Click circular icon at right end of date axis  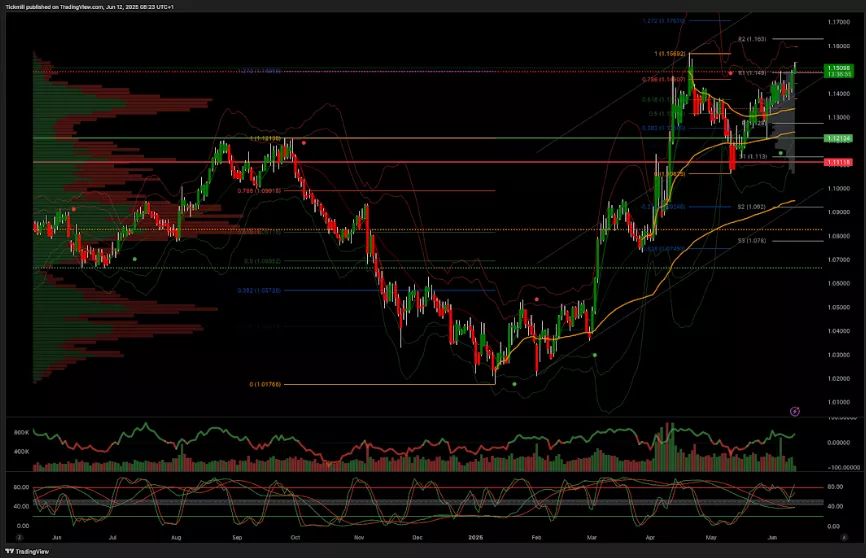856,537
